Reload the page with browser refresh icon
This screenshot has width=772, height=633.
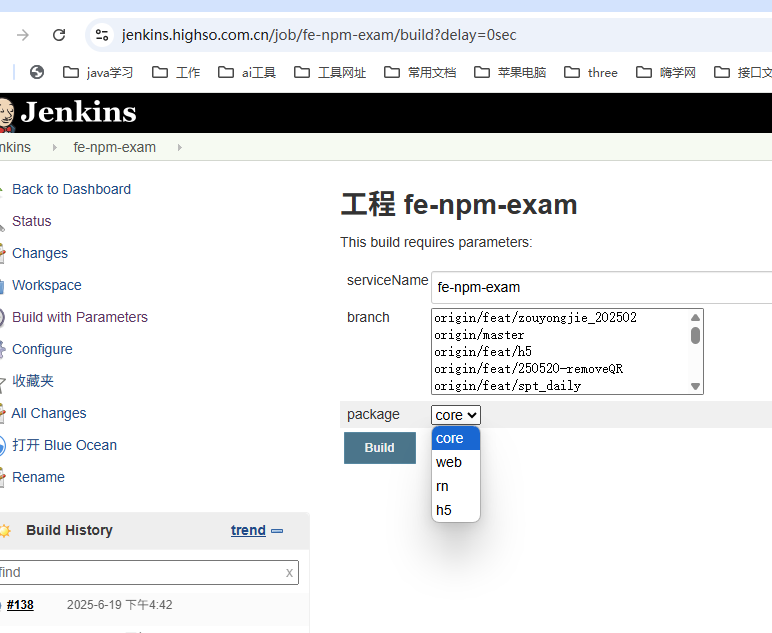pos(59,35)
